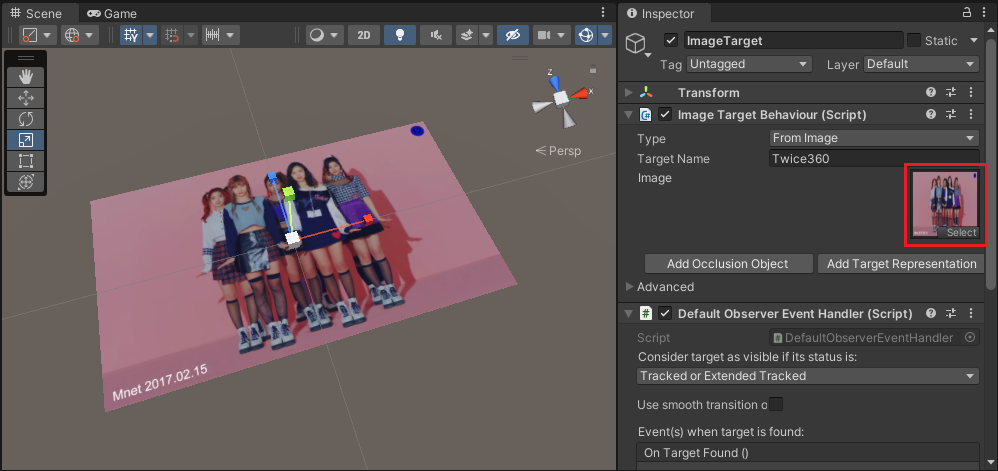
Task: Click the ImageTarget cube object icon
Action: click(636, 43)
